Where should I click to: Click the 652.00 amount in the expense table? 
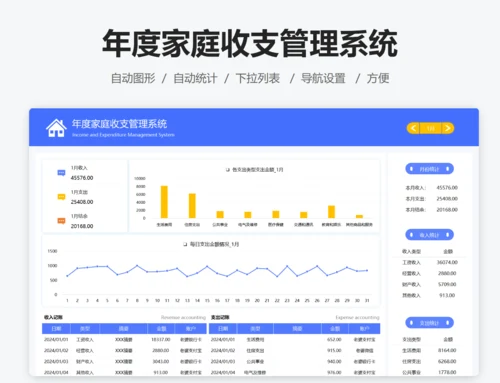click(x=334, y=340)
